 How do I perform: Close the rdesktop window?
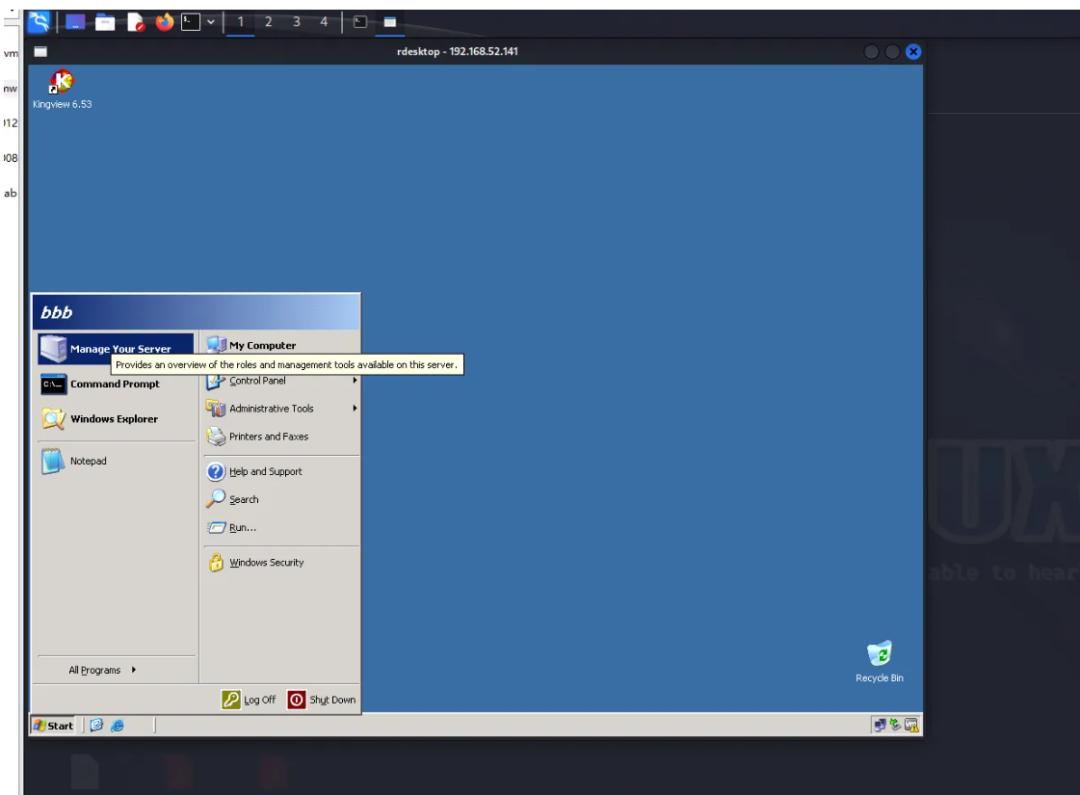[913, 52]
